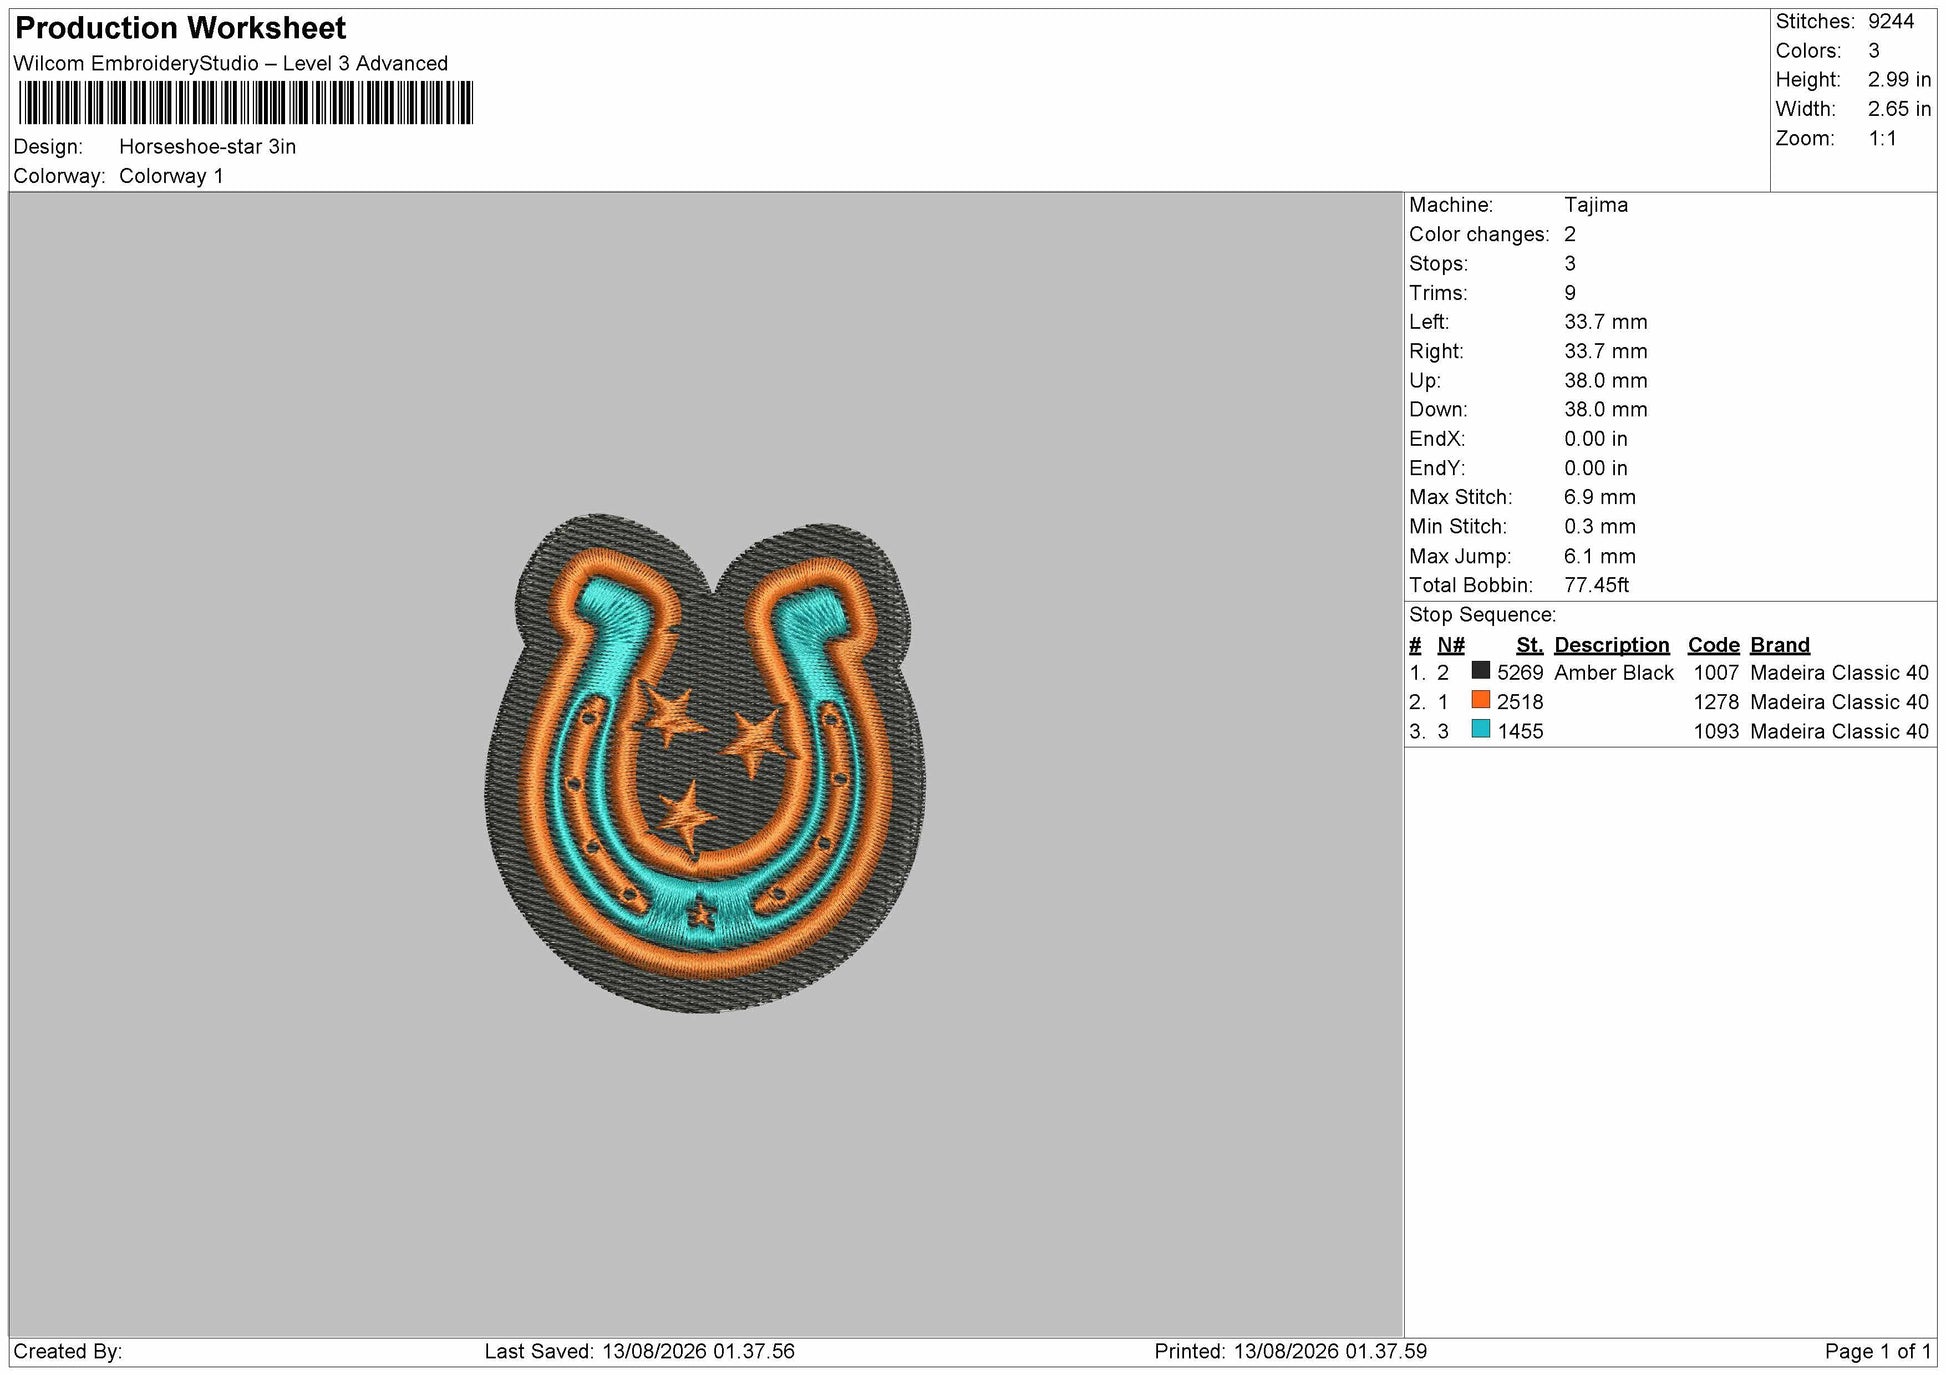Screen dimensions: 1946x1375
Task: Click the Min Stitch value '0.3 mm'
Action: (1600, 527)
